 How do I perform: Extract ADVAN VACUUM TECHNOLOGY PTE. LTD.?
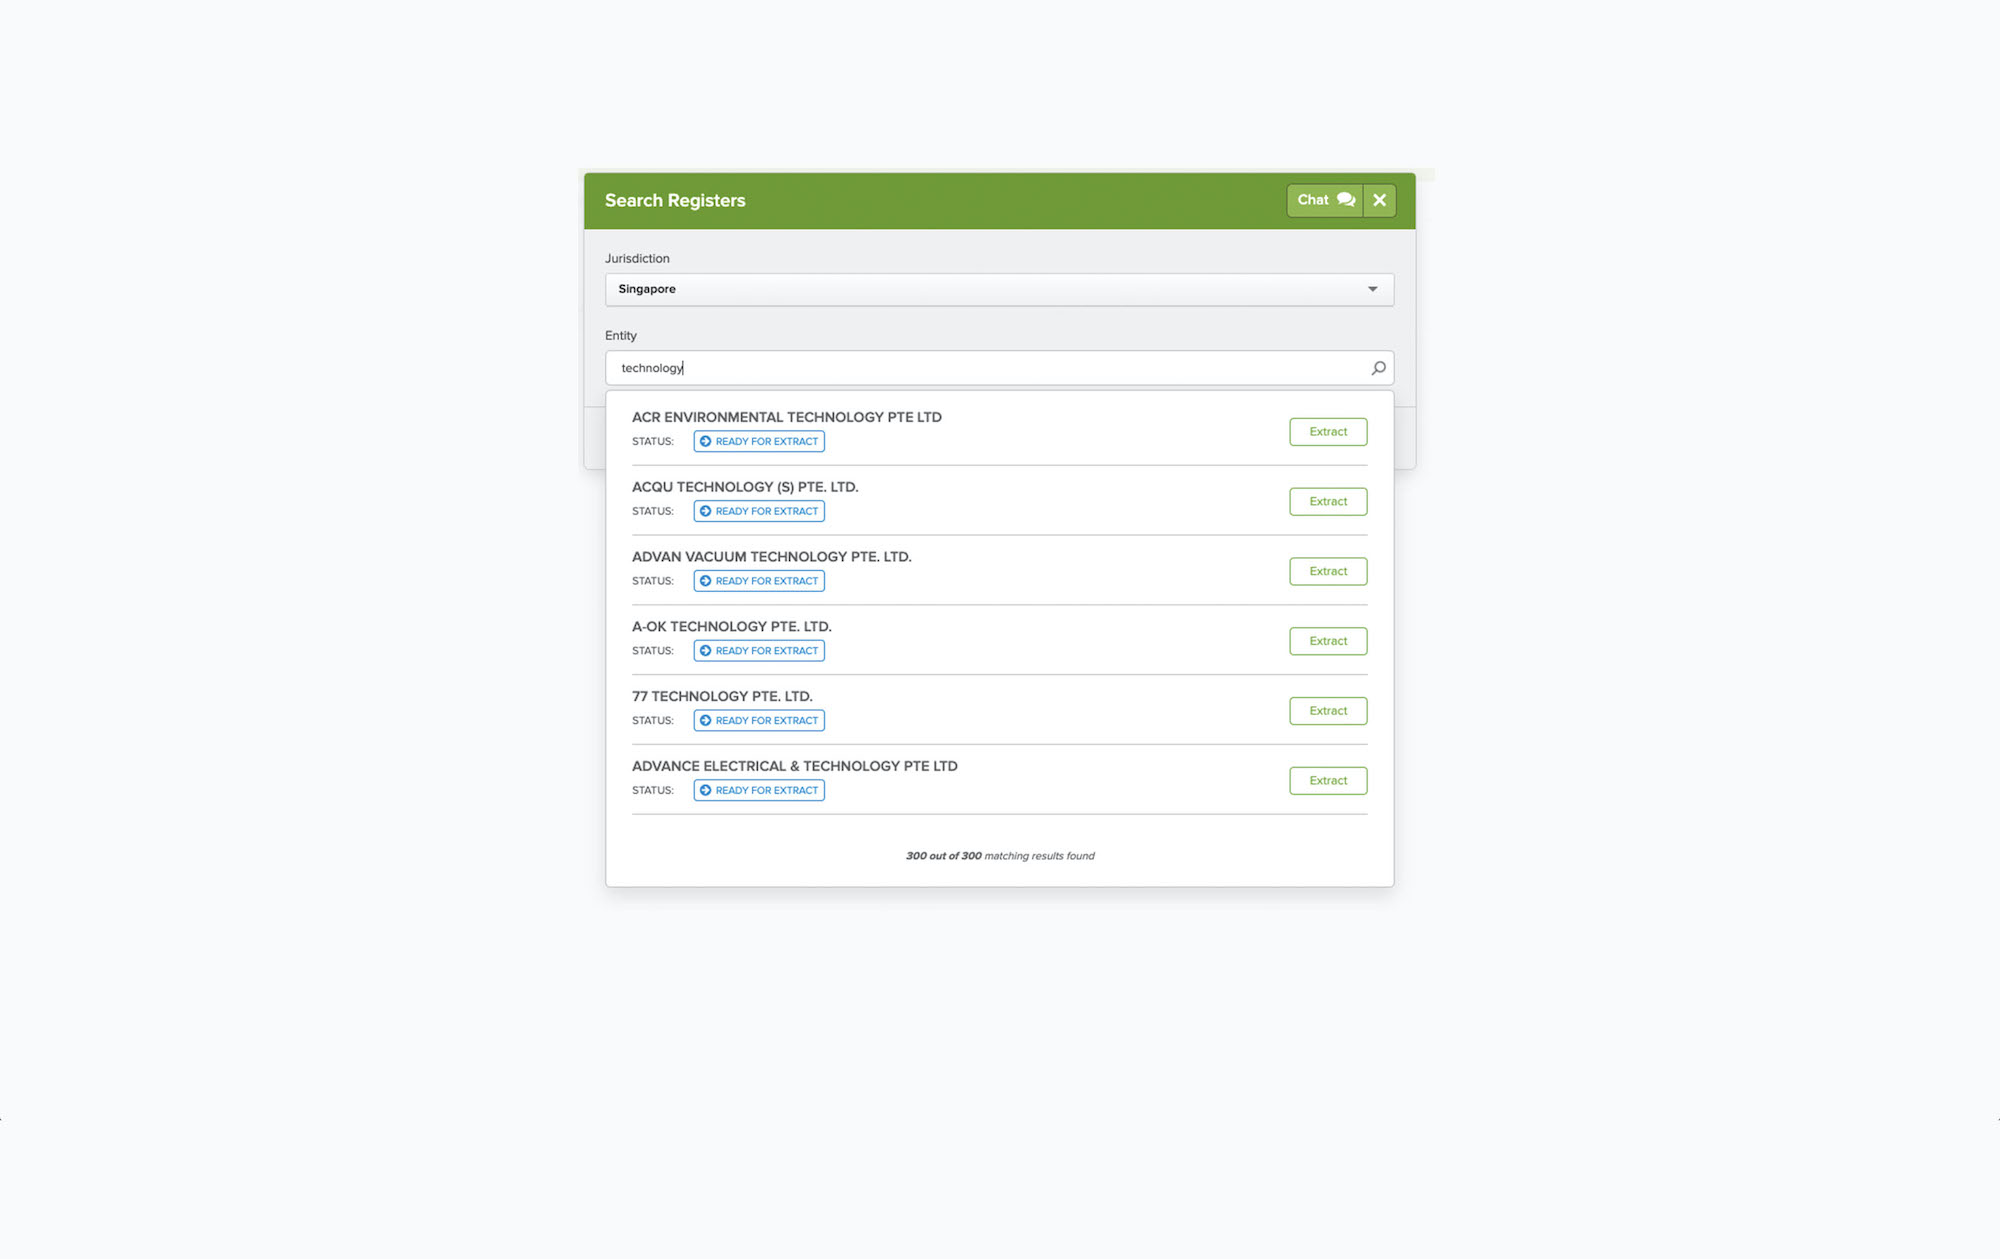point(1328,571)
